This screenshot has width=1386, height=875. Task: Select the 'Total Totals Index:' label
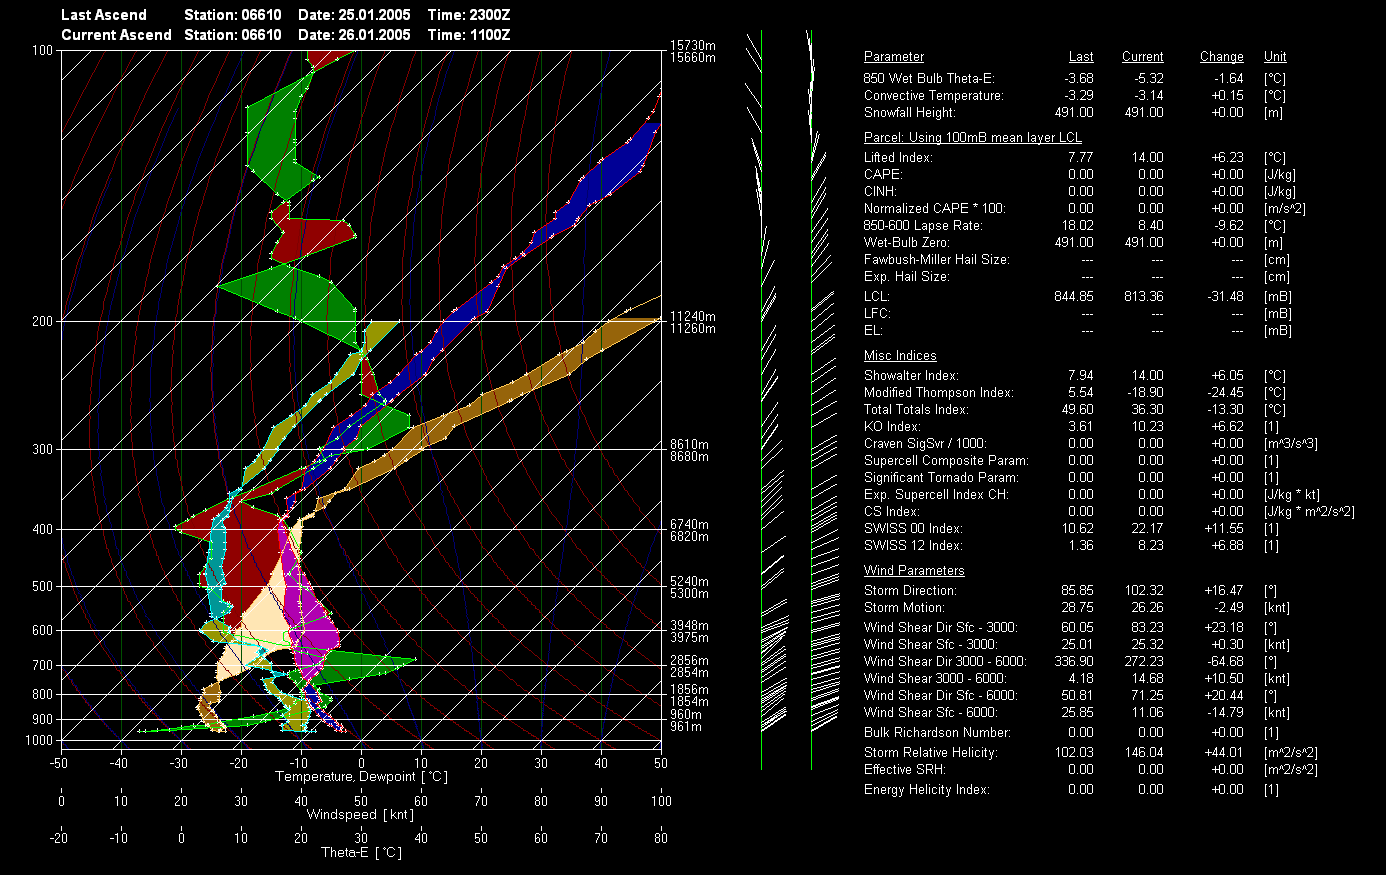point(916,409)
